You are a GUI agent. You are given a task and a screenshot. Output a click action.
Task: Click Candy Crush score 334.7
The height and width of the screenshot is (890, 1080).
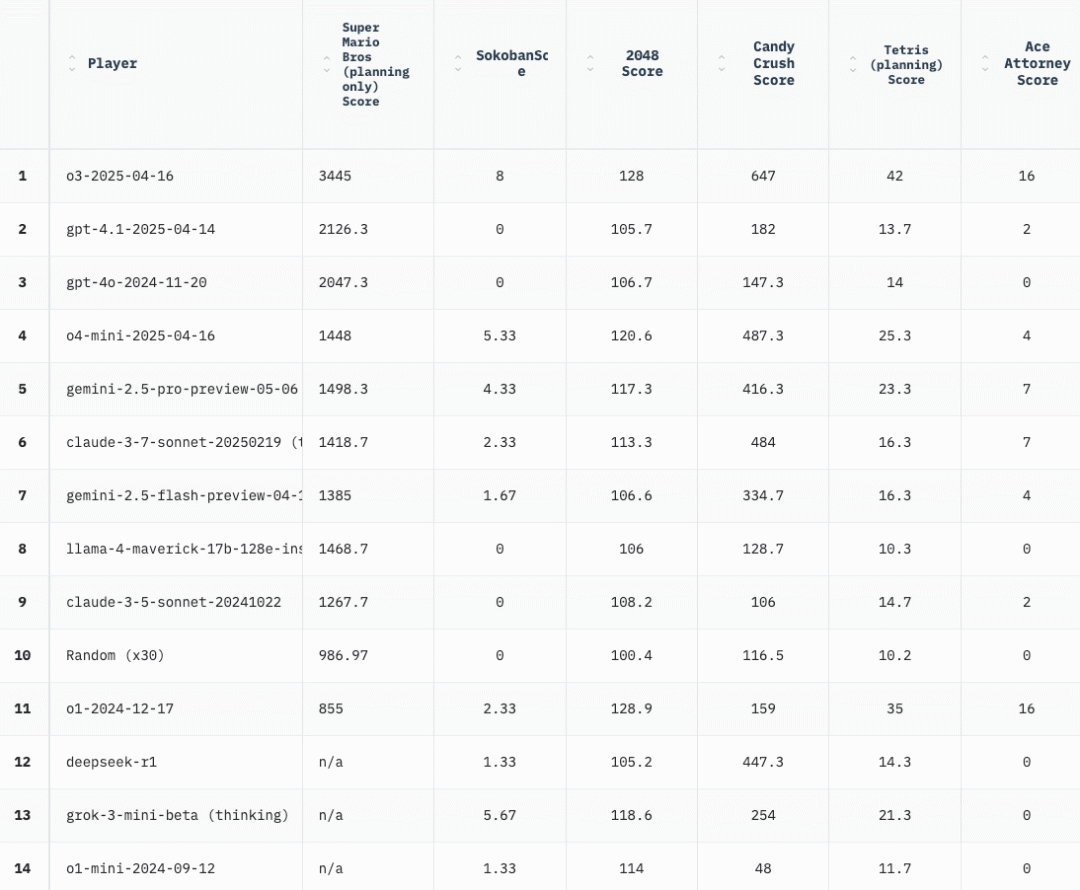tap(763, 495)
